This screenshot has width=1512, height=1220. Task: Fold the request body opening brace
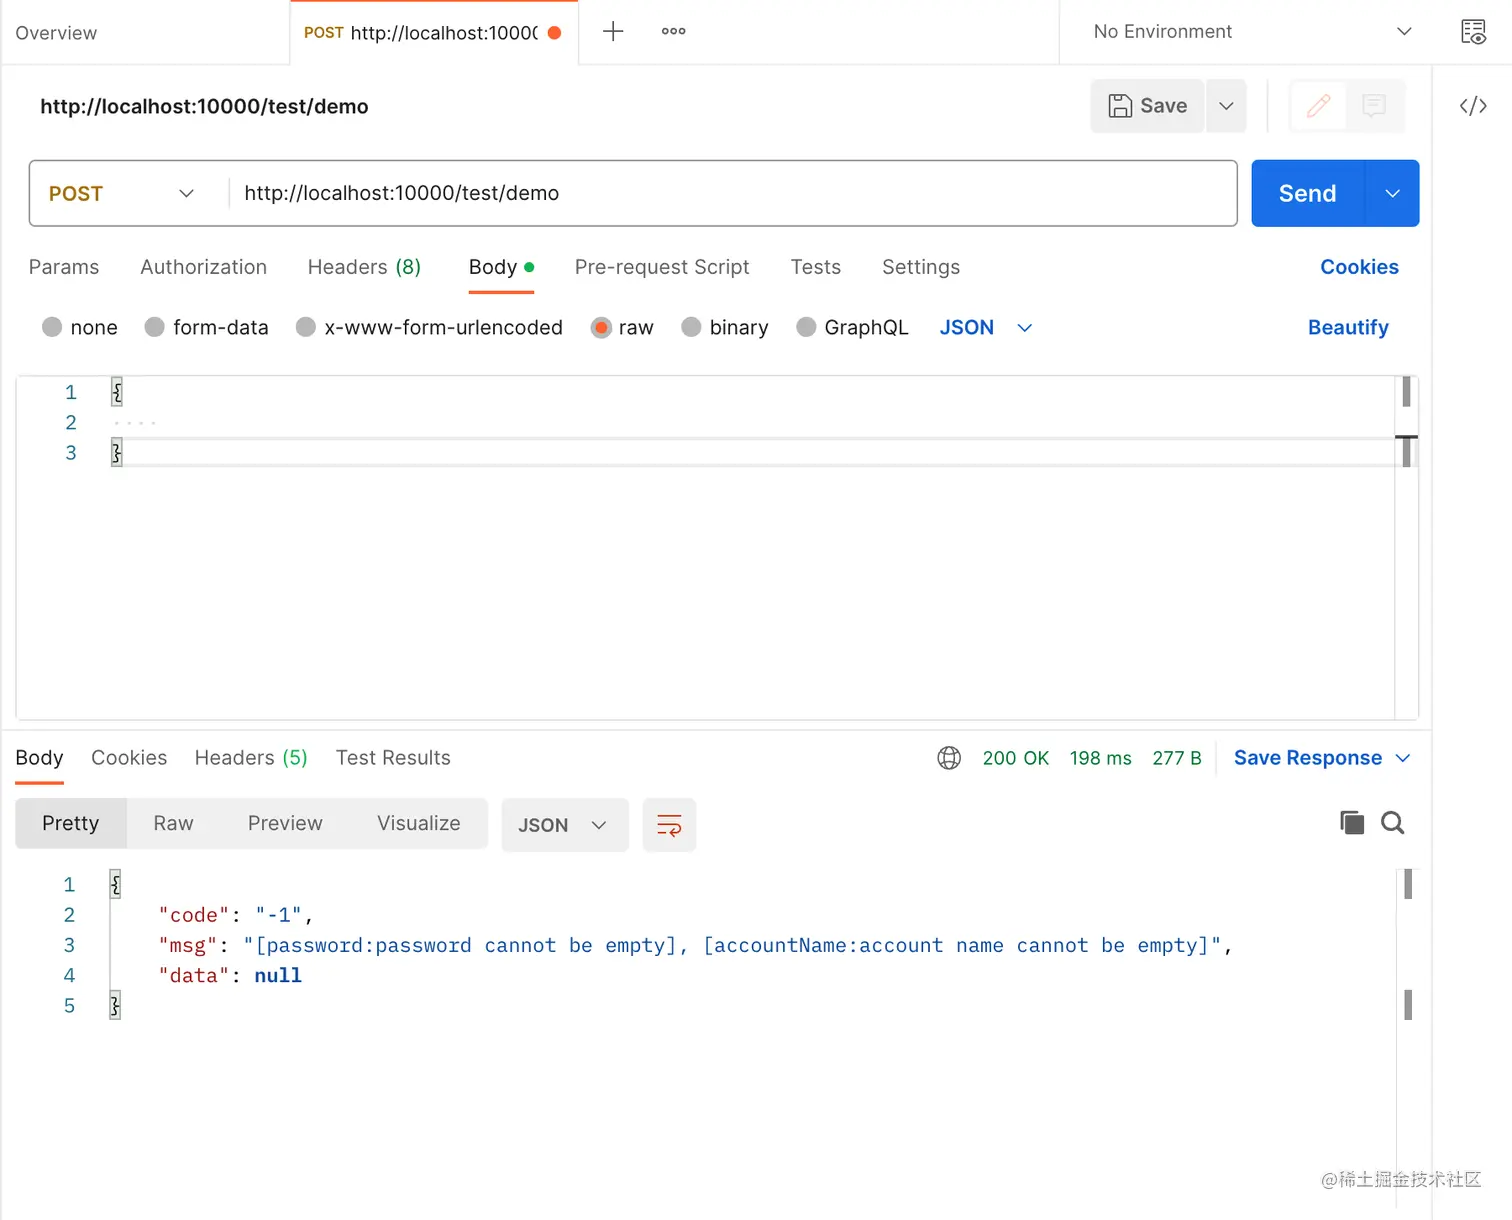(x=117, y=392)
